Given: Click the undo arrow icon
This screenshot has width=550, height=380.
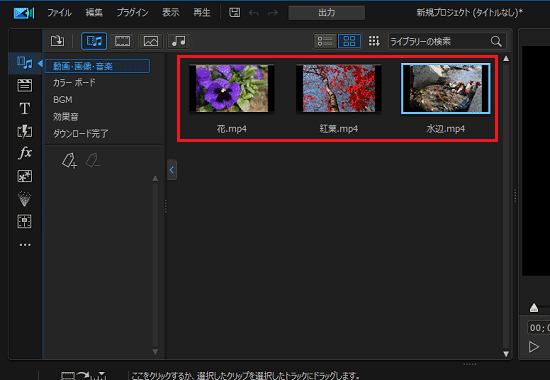Looking at the screenshot, I should pos(254,13).
